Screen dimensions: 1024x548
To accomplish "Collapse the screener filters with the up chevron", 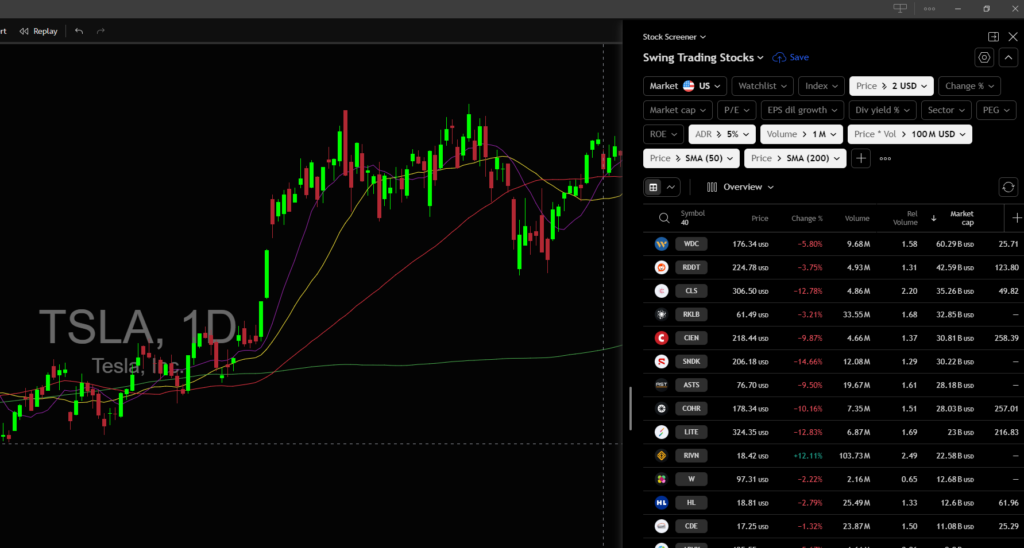I will pos(1008,57).
